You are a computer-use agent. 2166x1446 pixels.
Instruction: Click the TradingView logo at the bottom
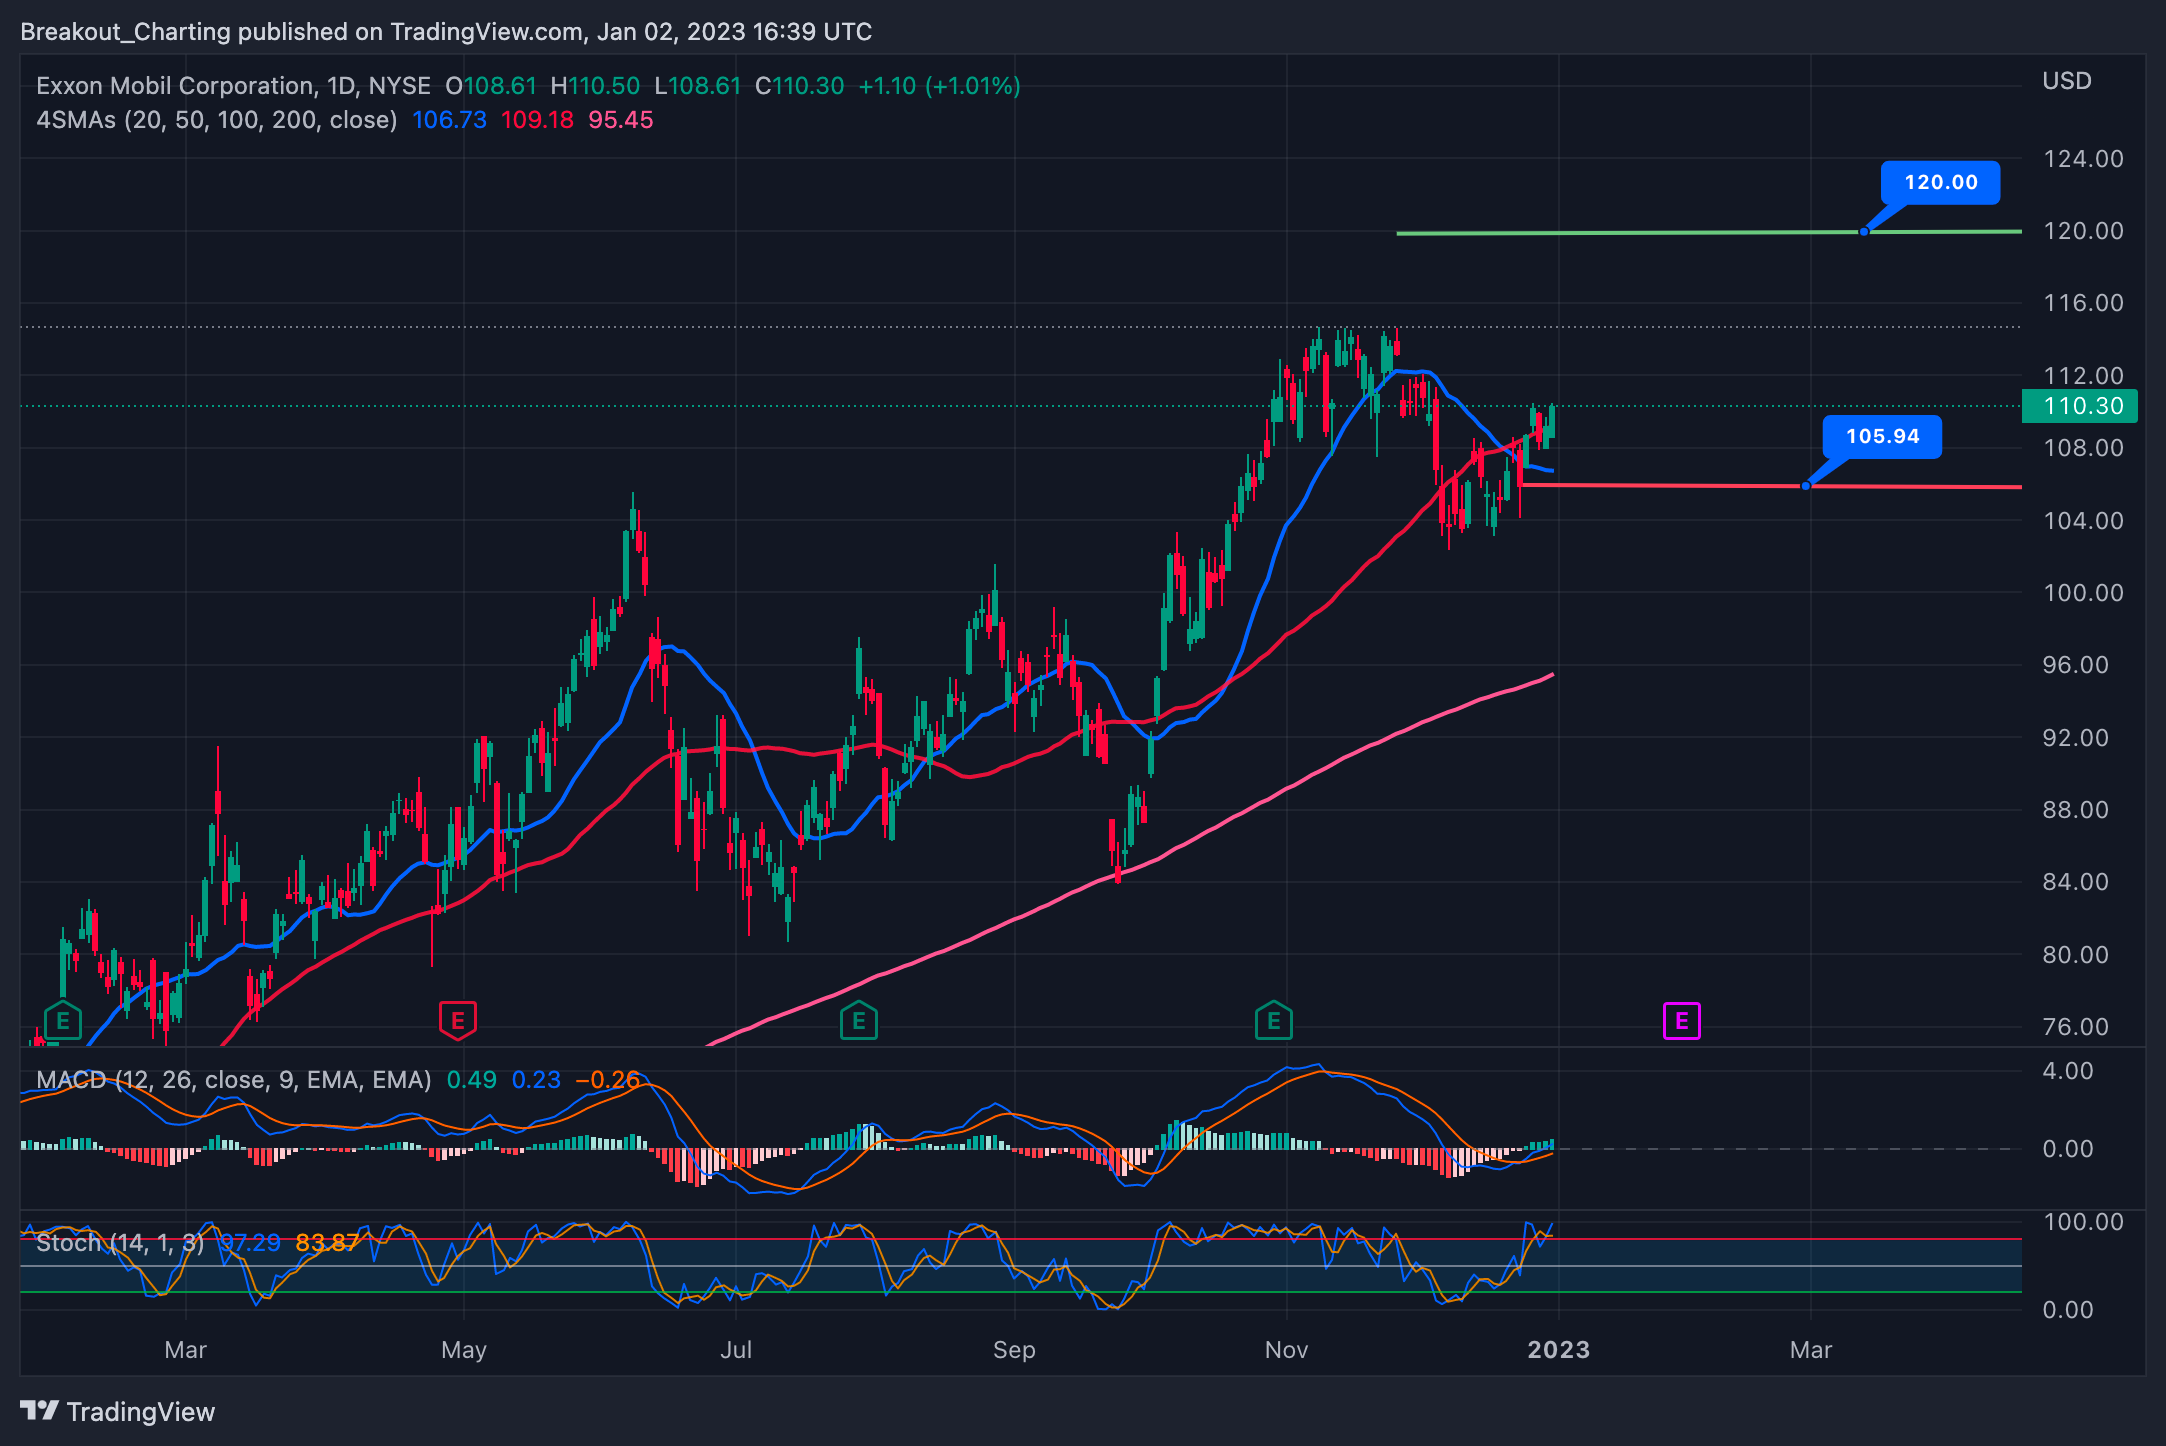(x=118, y=1411)
